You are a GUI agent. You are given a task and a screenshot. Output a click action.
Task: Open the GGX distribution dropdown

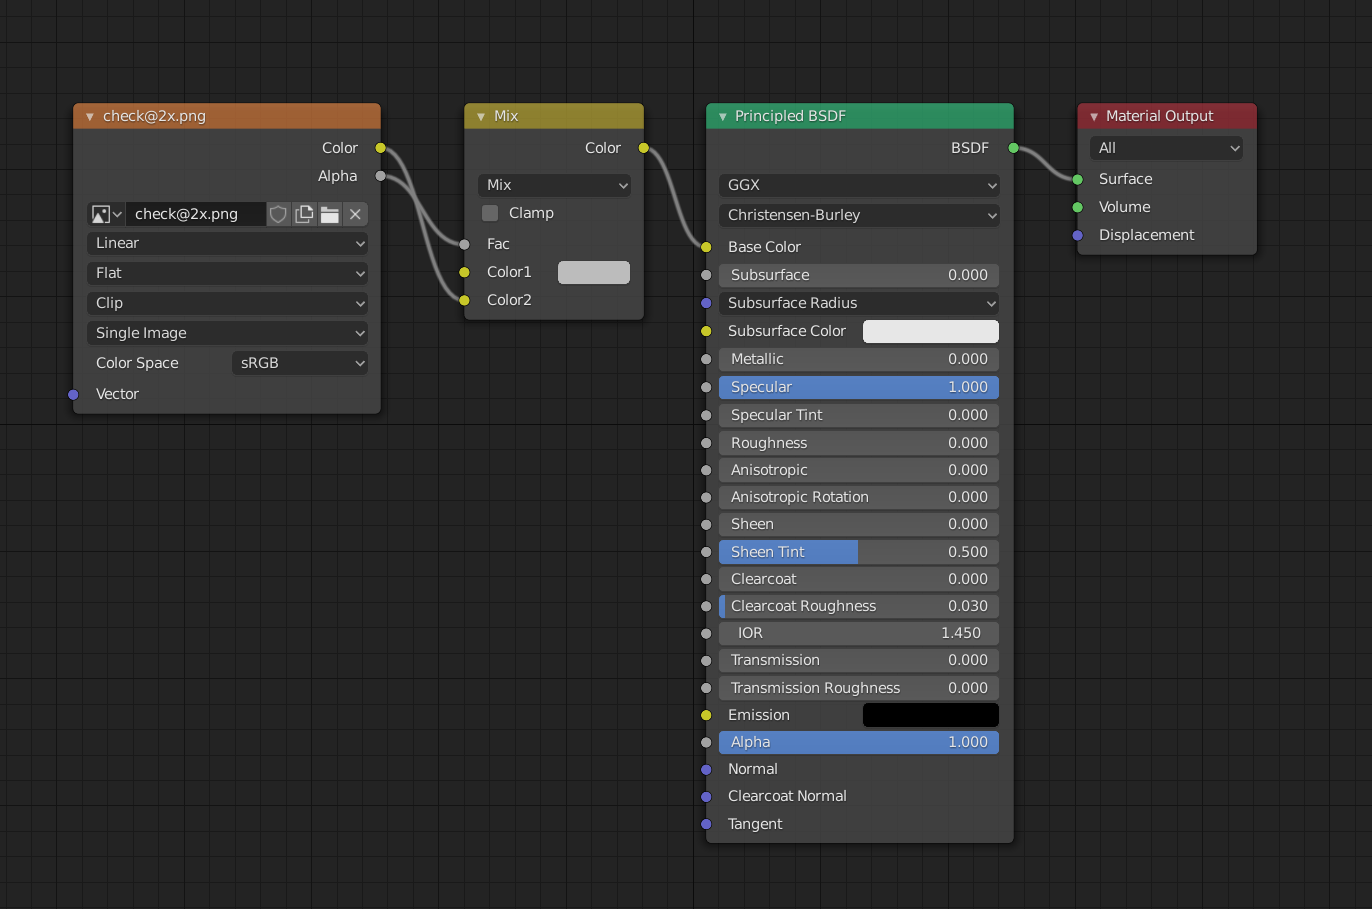(x=858, y=185)
